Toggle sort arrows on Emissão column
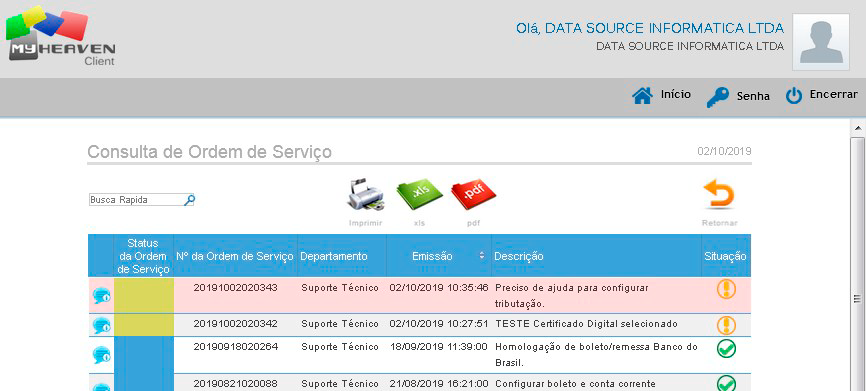Screen dimensions: 866x391 (x=481, y=256)
